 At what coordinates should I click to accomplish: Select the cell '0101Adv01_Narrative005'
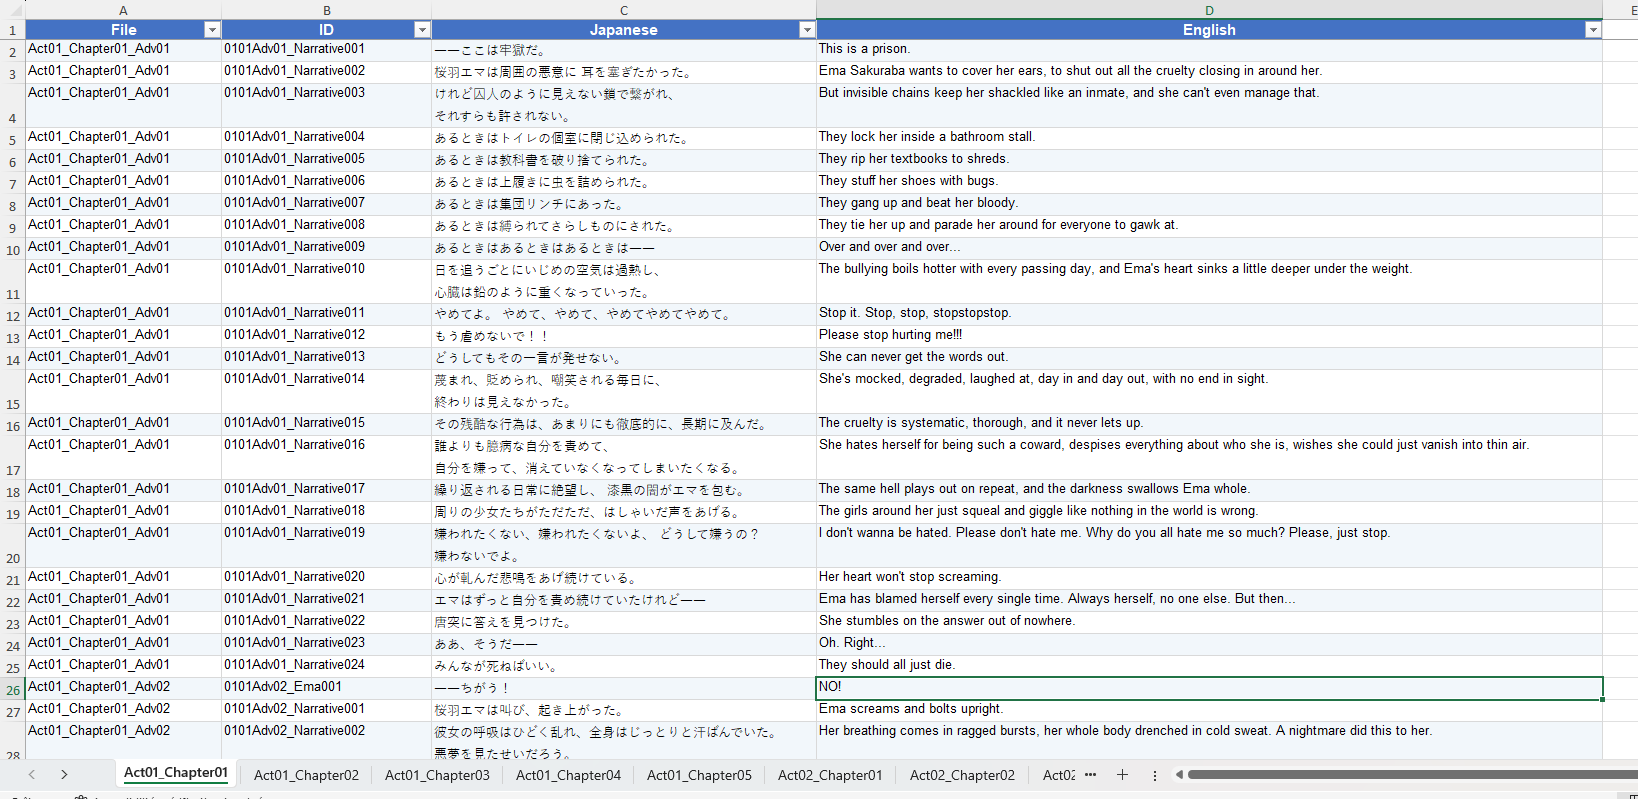click(x=326, y=159)
